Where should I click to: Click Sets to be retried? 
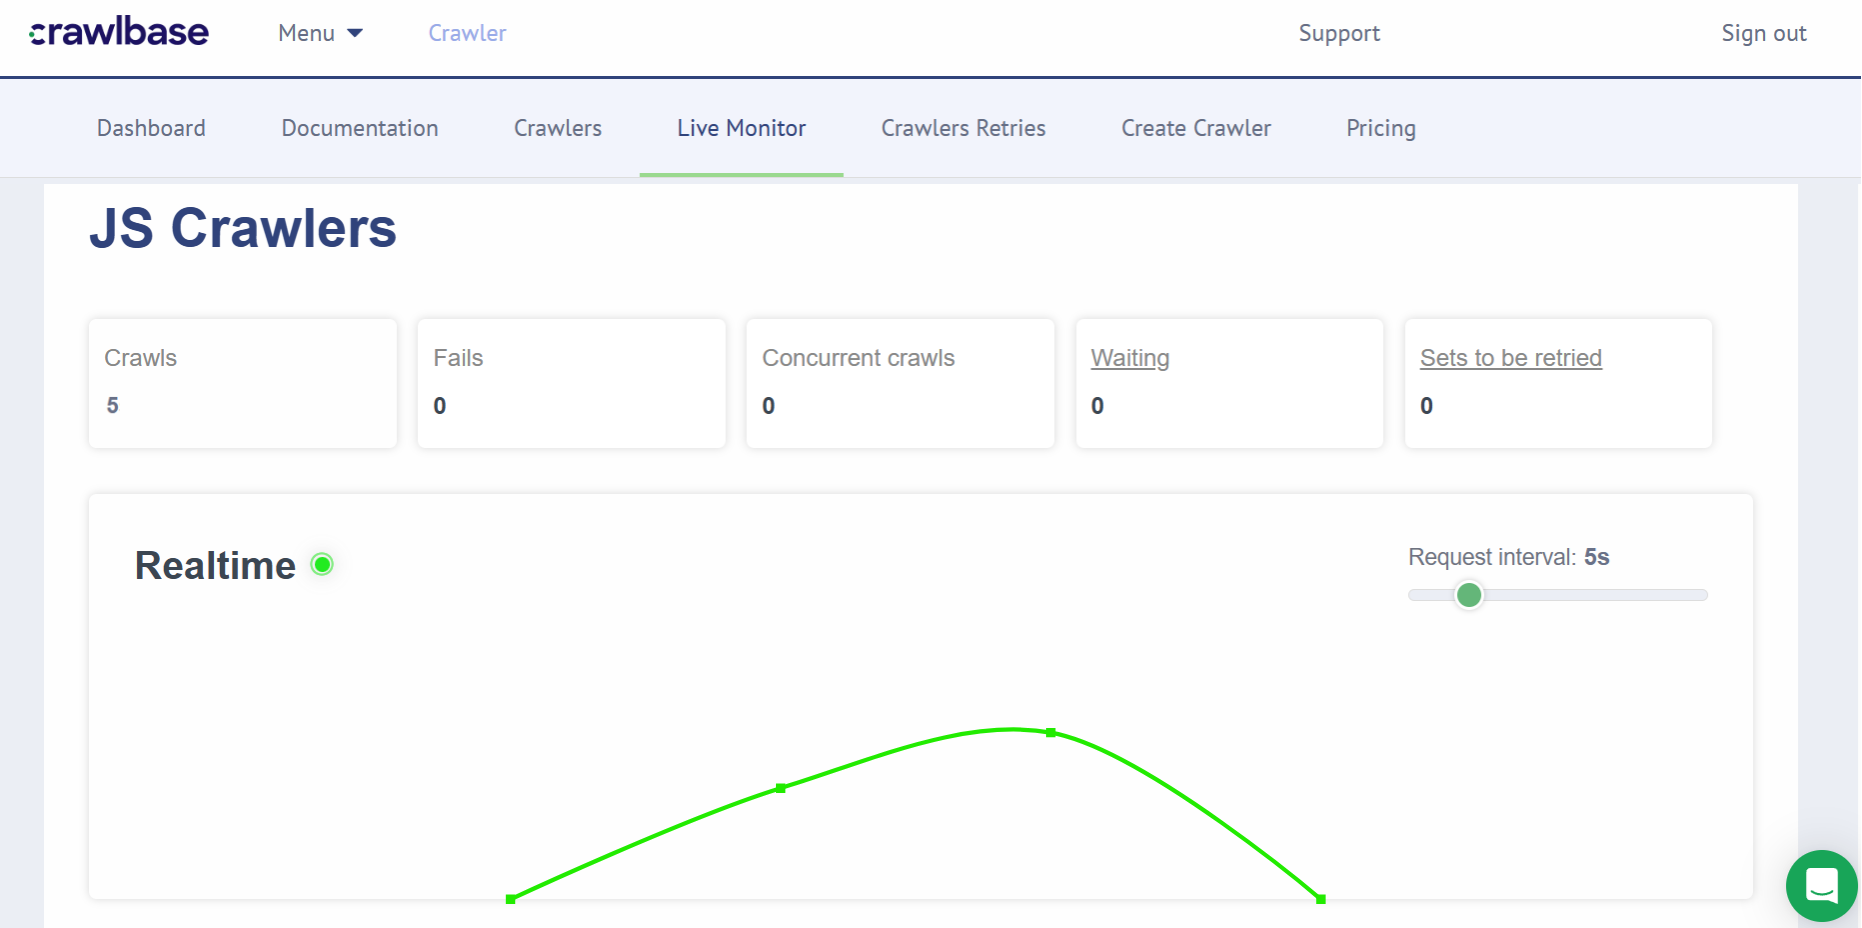coord(1510,357)
